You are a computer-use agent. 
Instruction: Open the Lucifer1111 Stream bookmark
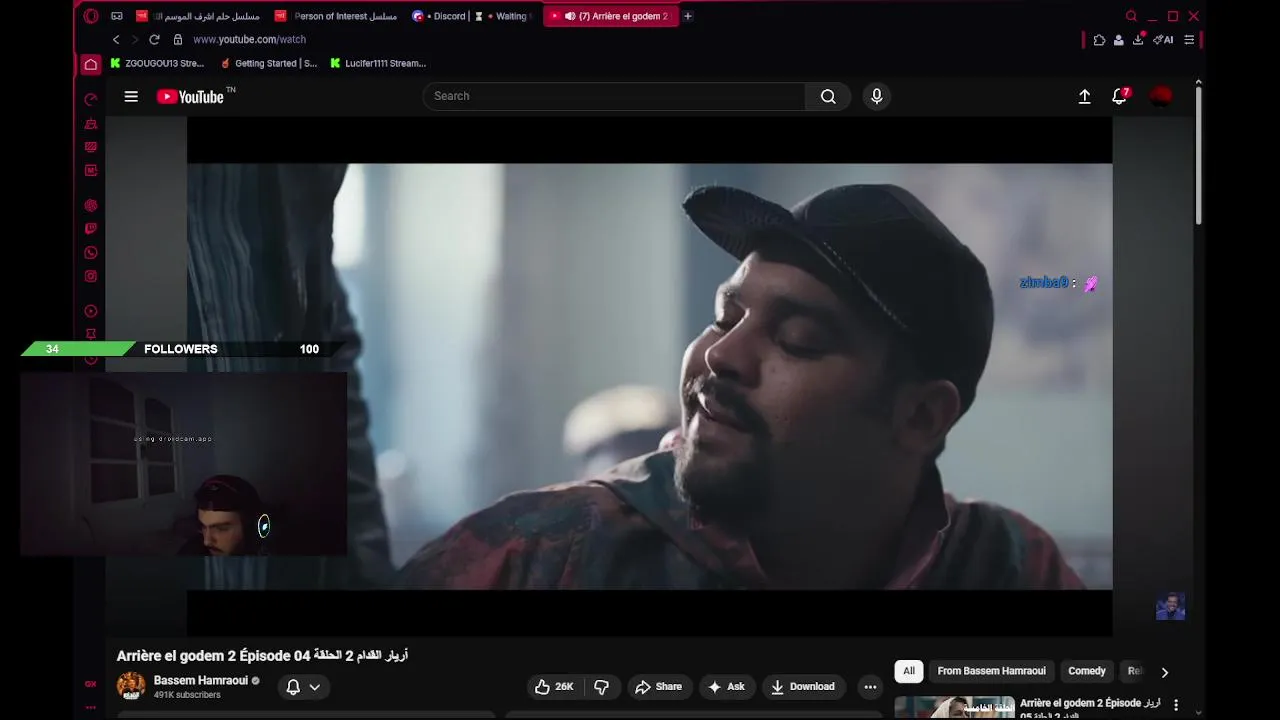(x=378, y=63)
